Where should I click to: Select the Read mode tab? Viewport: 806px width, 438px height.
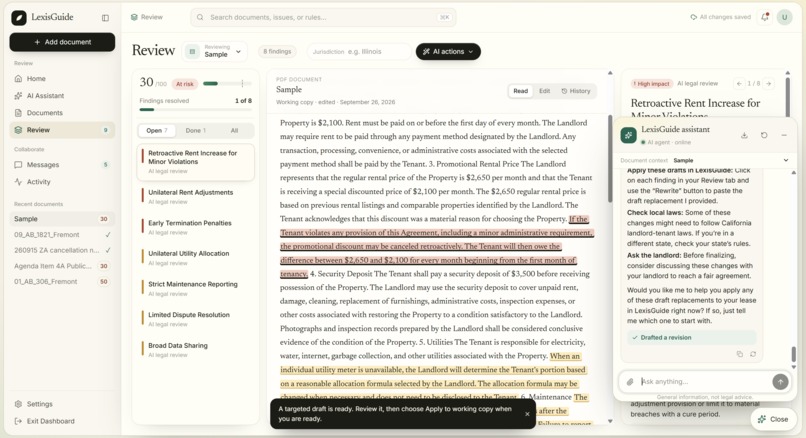(520, 91)
